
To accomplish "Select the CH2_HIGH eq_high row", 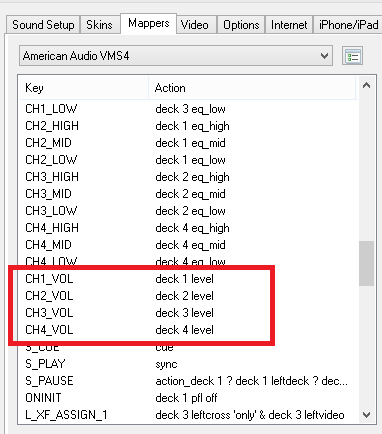I will (188, 126).
